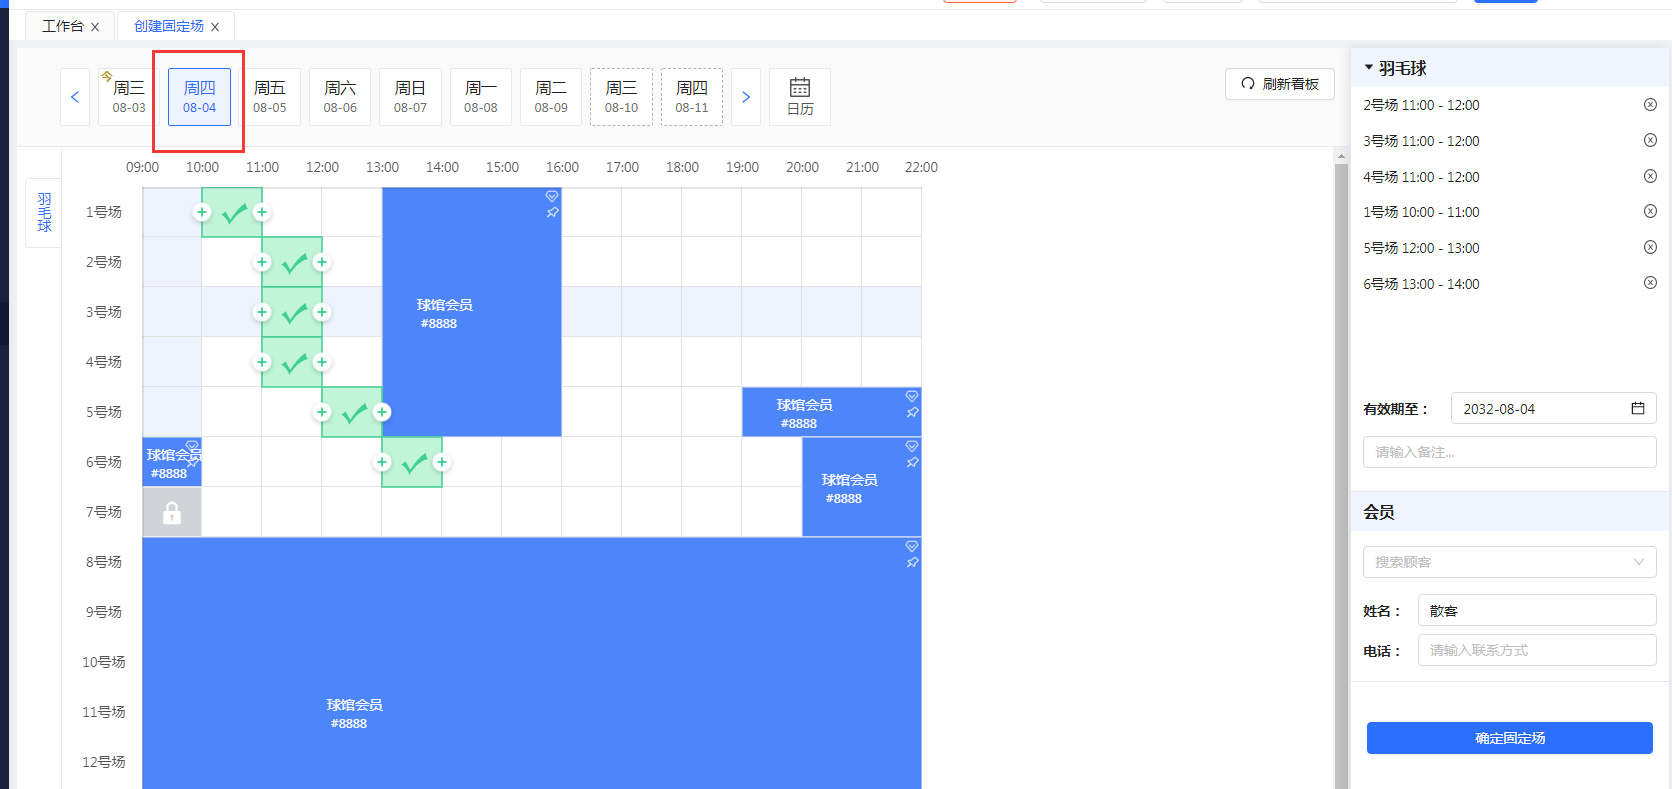
Task: Click pin icon on 8号场 booking block
Action: click(912, 563)
